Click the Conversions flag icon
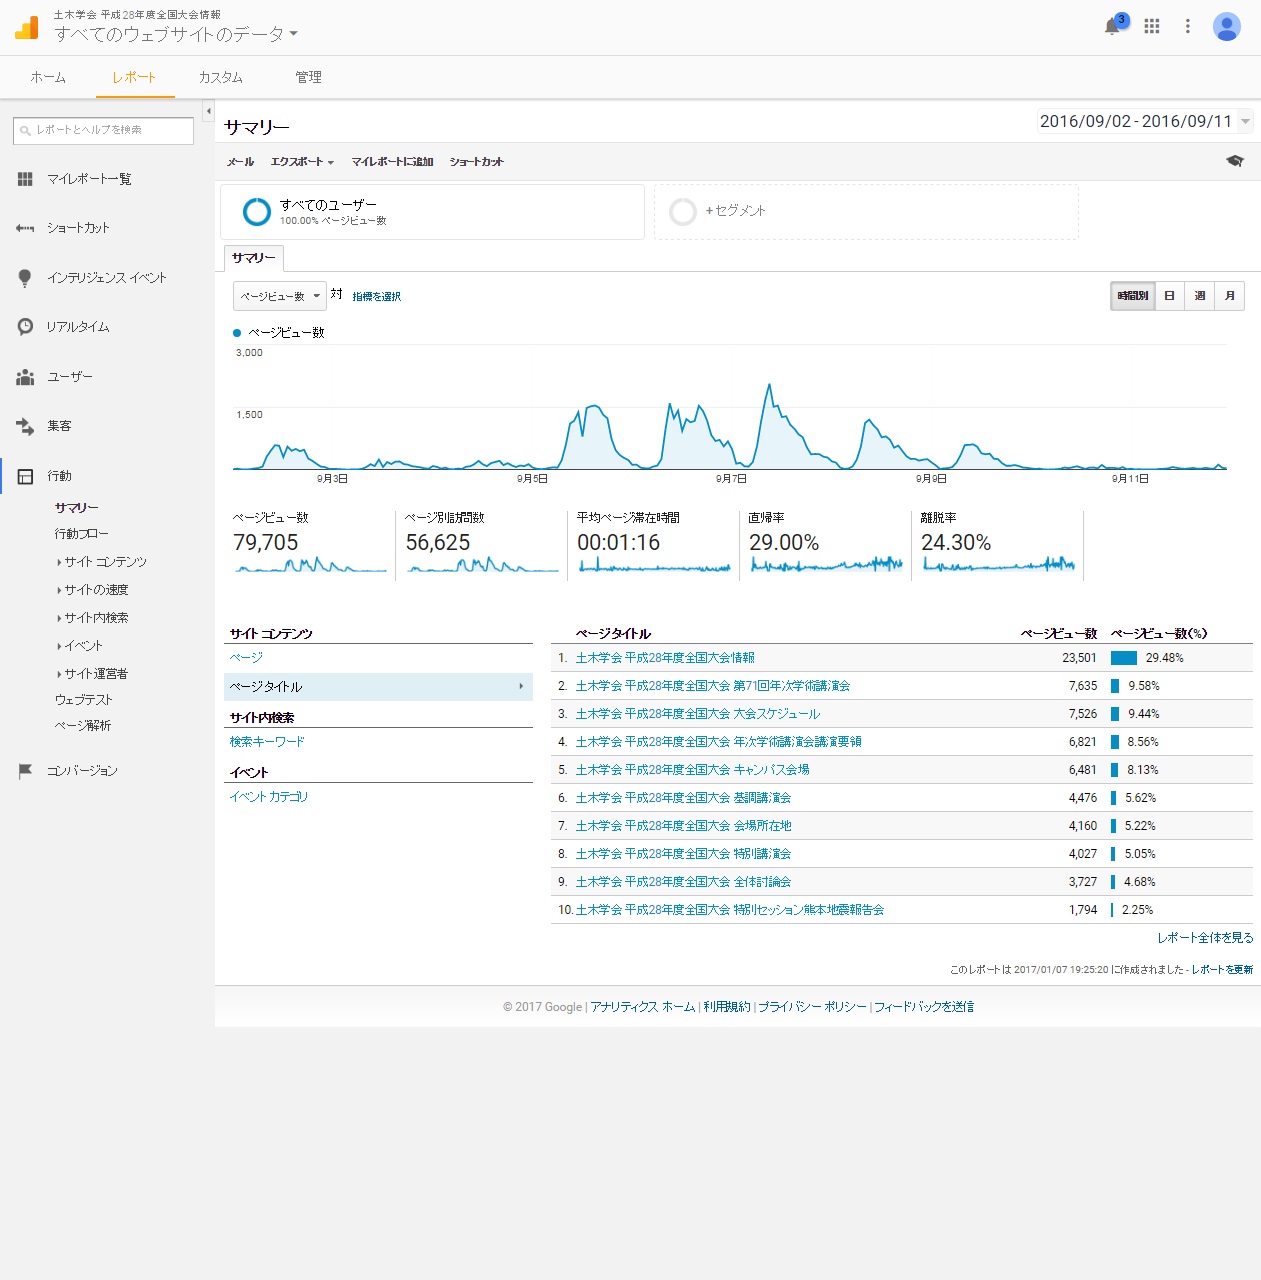The width and height of the screenshot is (1261, 1280). coord(26,771)
